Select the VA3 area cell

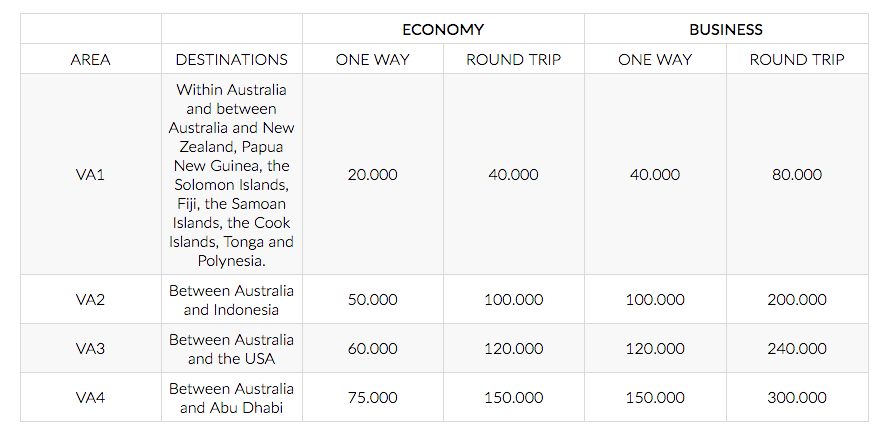(91, 348)
